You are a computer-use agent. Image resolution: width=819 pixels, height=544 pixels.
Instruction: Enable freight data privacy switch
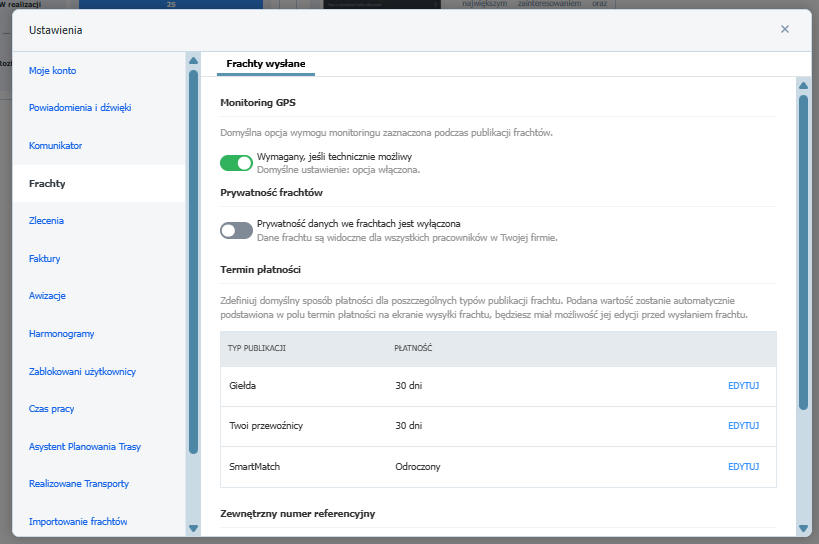(236, 230)
